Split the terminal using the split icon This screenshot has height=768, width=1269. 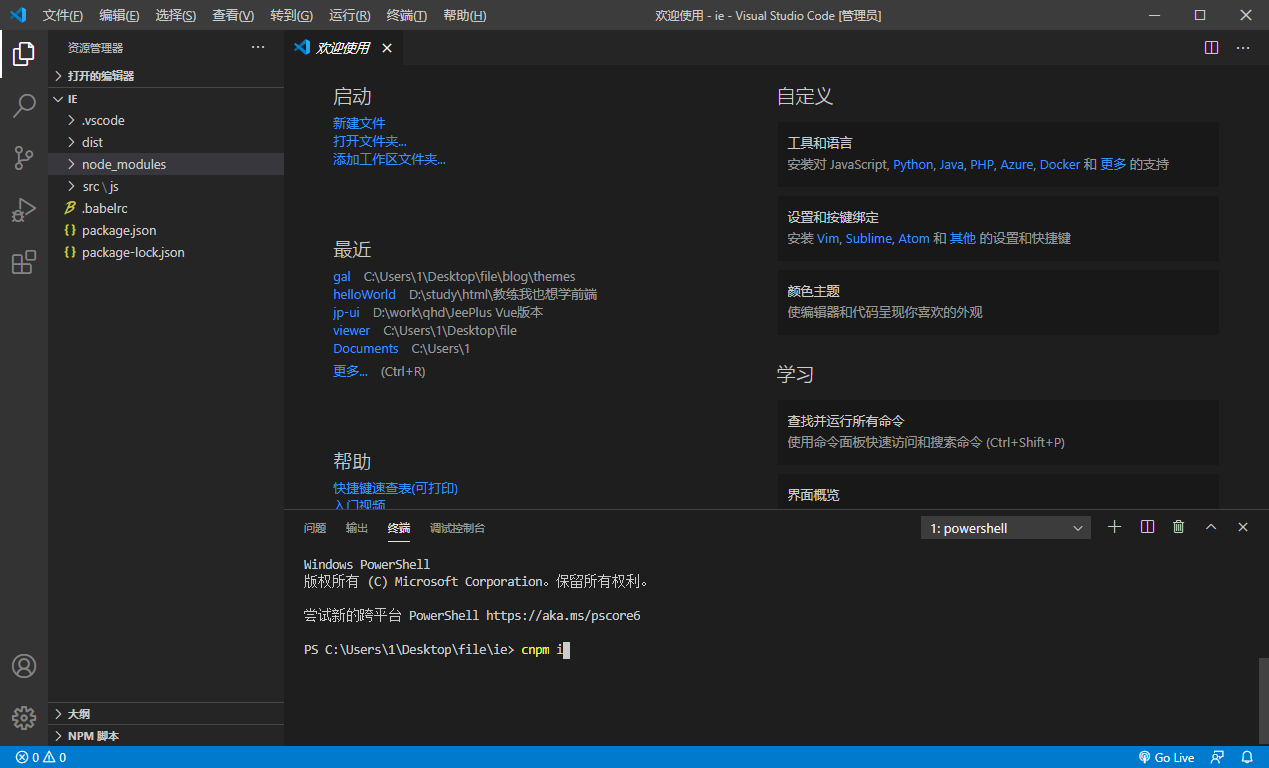click(1146, 526)
